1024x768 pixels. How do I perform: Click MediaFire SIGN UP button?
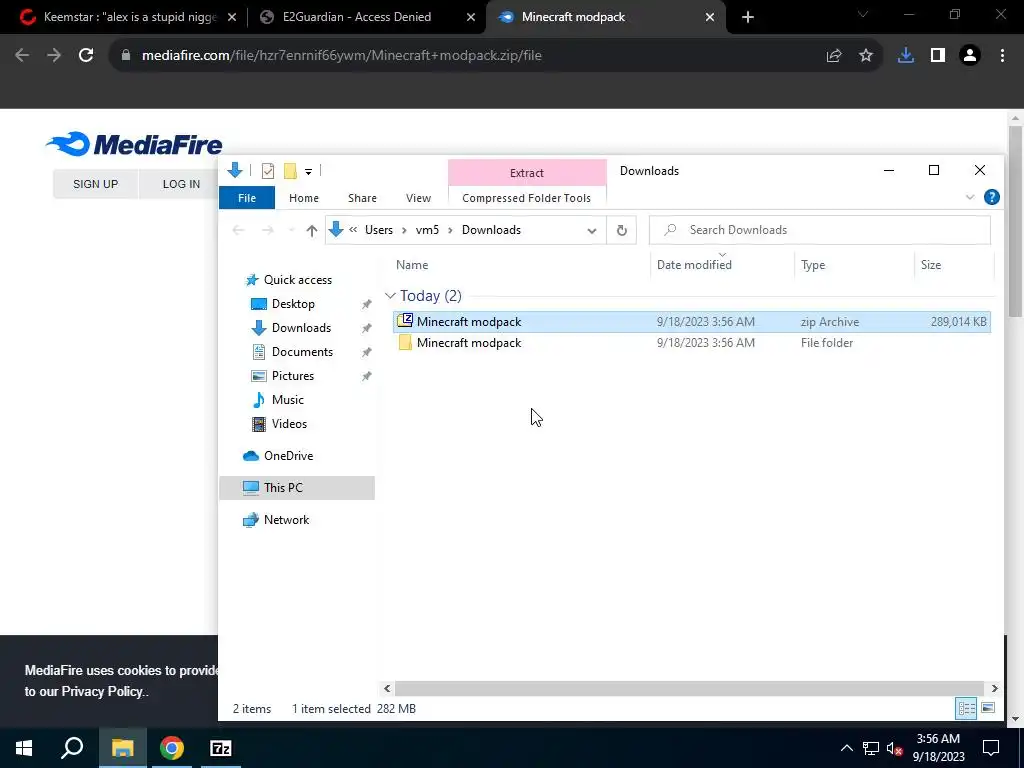(95, 184)
